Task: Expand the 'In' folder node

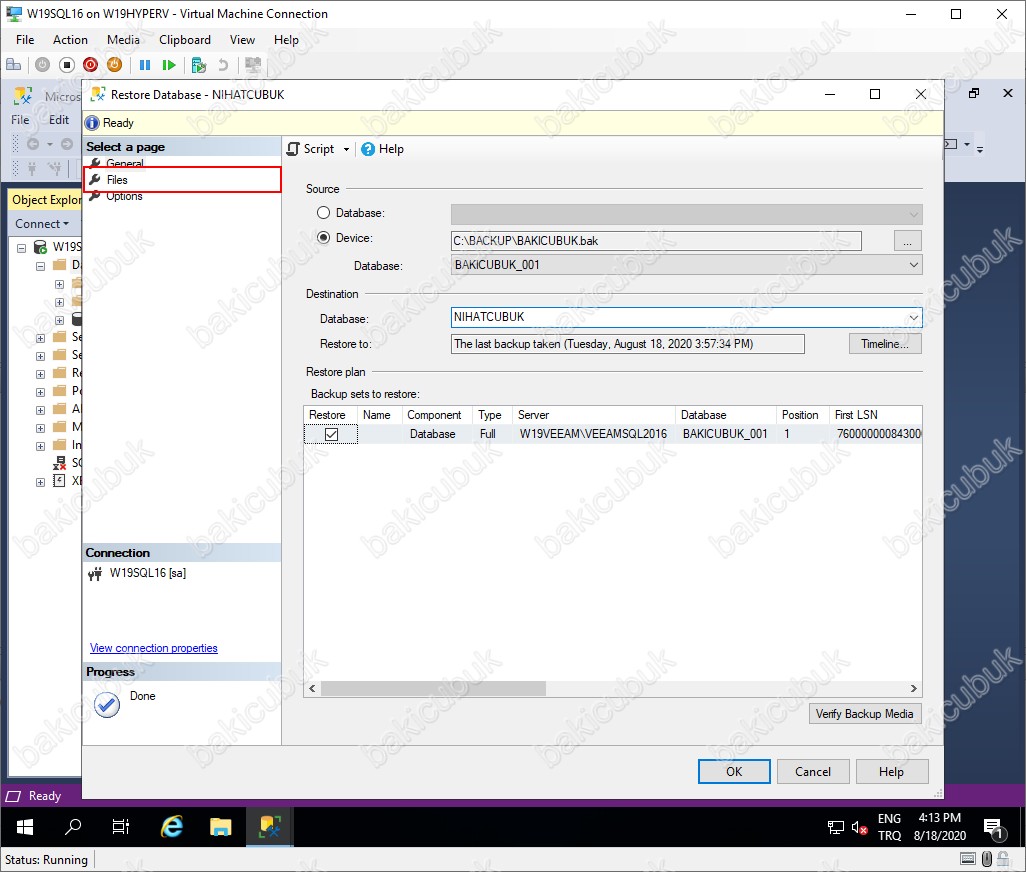Action: click(x=41, y=446)
